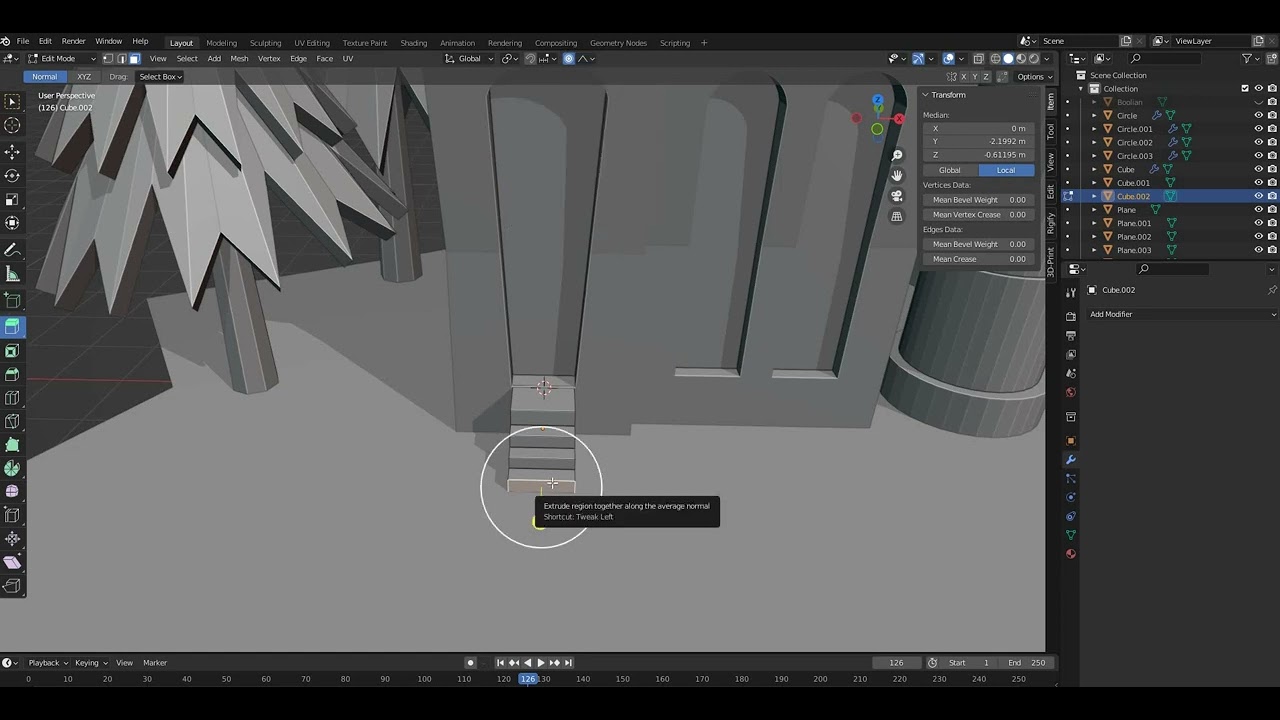Viewport: 1280px width, 720px height.
Task: Select the Inset Faces tool
Action: [x=12, y=351]
